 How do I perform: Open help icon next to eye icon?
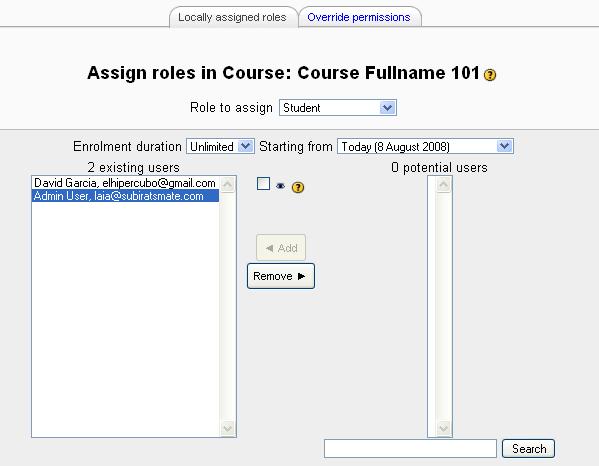pyautogui.click(x=298, y=187)
